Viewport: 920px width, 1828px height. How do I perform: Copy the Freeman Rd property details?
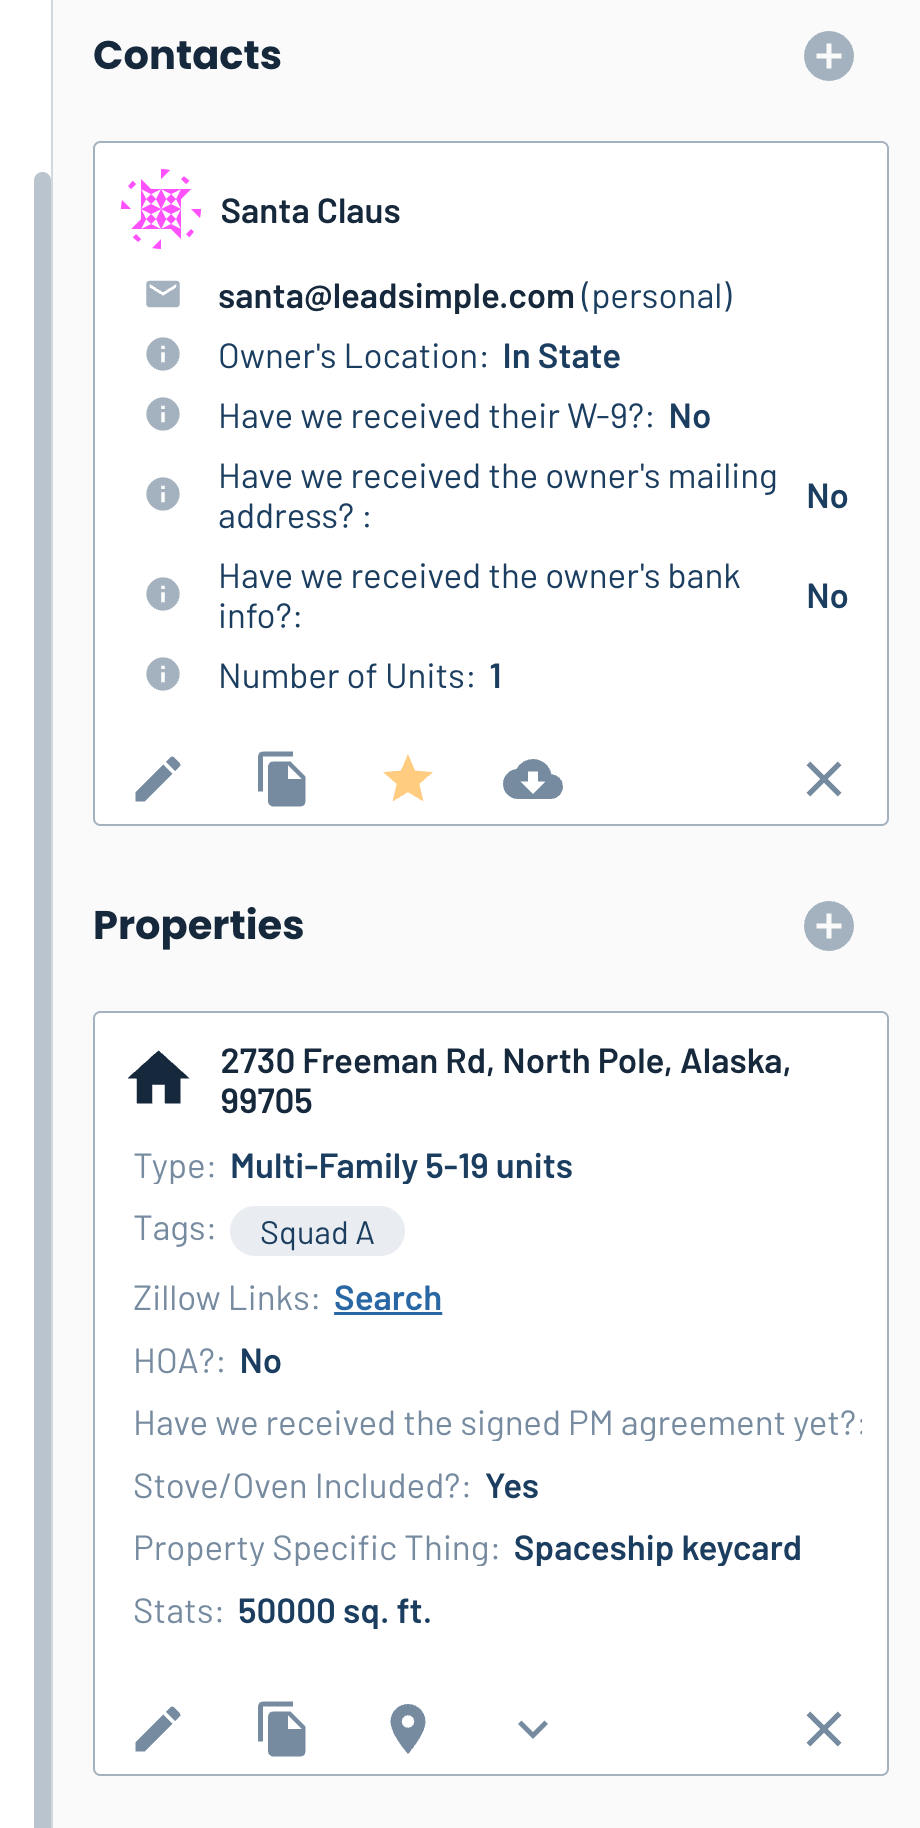[x=282, y=1729]
